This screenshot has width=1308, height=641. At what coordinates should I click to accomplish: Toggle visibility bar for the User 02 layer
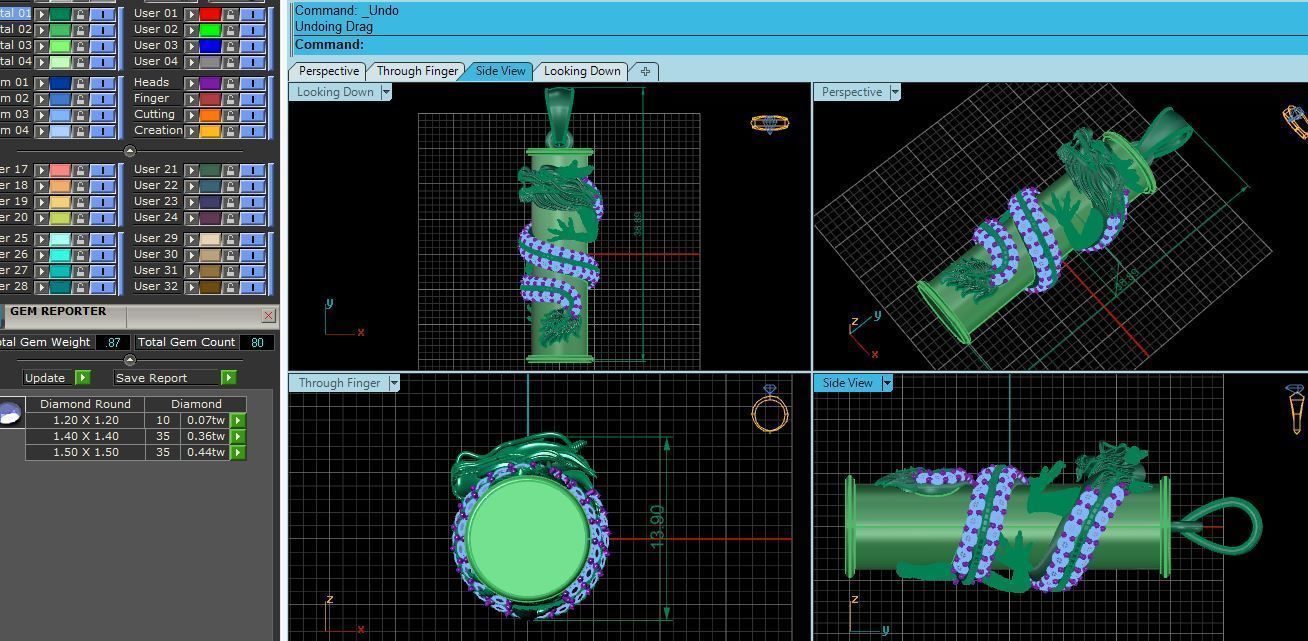point(253,30)
